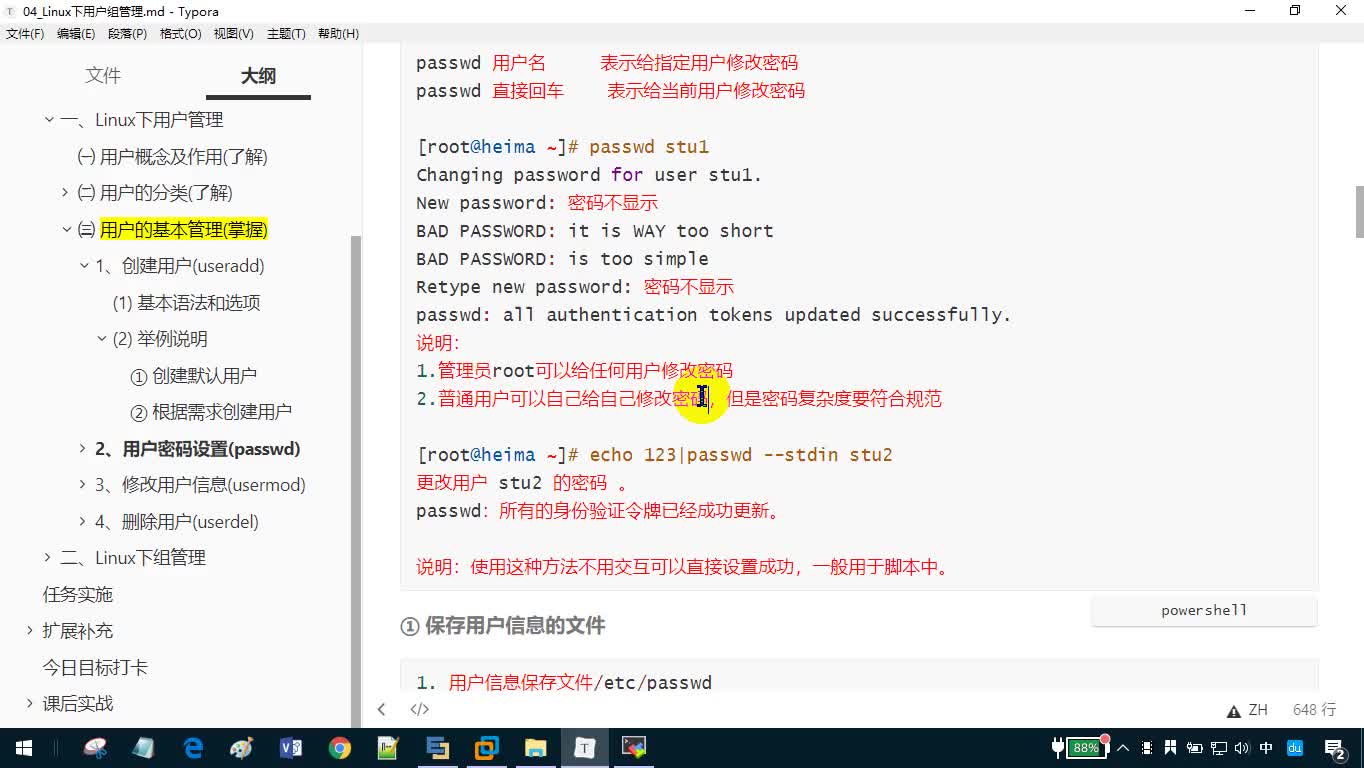Click line echo 123|passwd --stdin stu2
The image size is (1364, 768).
(x=741, y=455)
